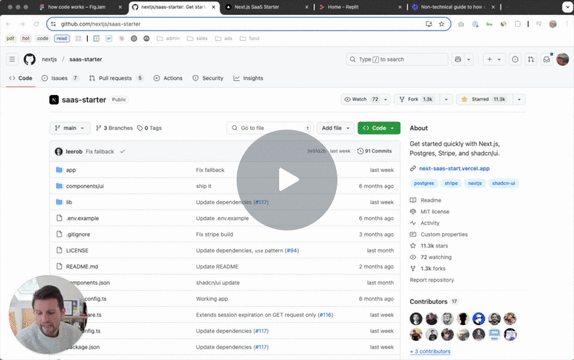This screenshot has width=574, height=360.
Task: Open the Watch notifications dropdown arrow
Action: pos(385,99)
